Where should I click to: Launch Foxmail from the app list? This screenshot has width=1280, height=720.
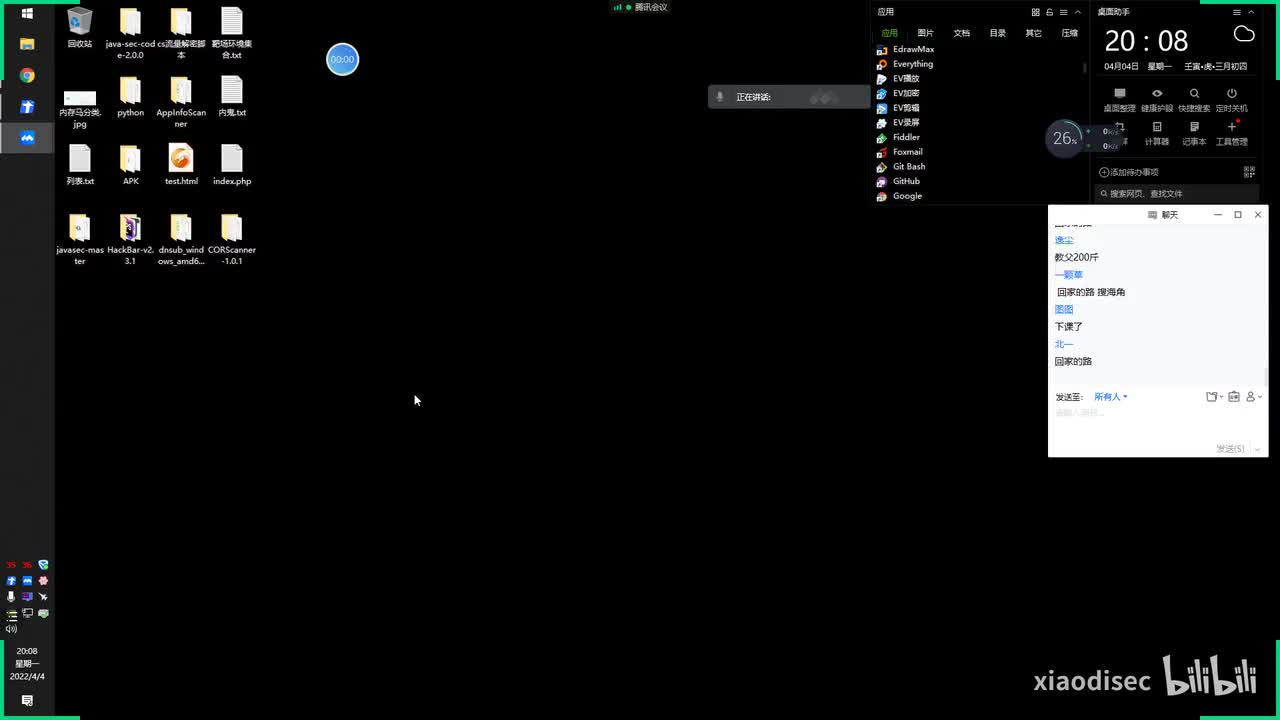(x=899, y=152)
